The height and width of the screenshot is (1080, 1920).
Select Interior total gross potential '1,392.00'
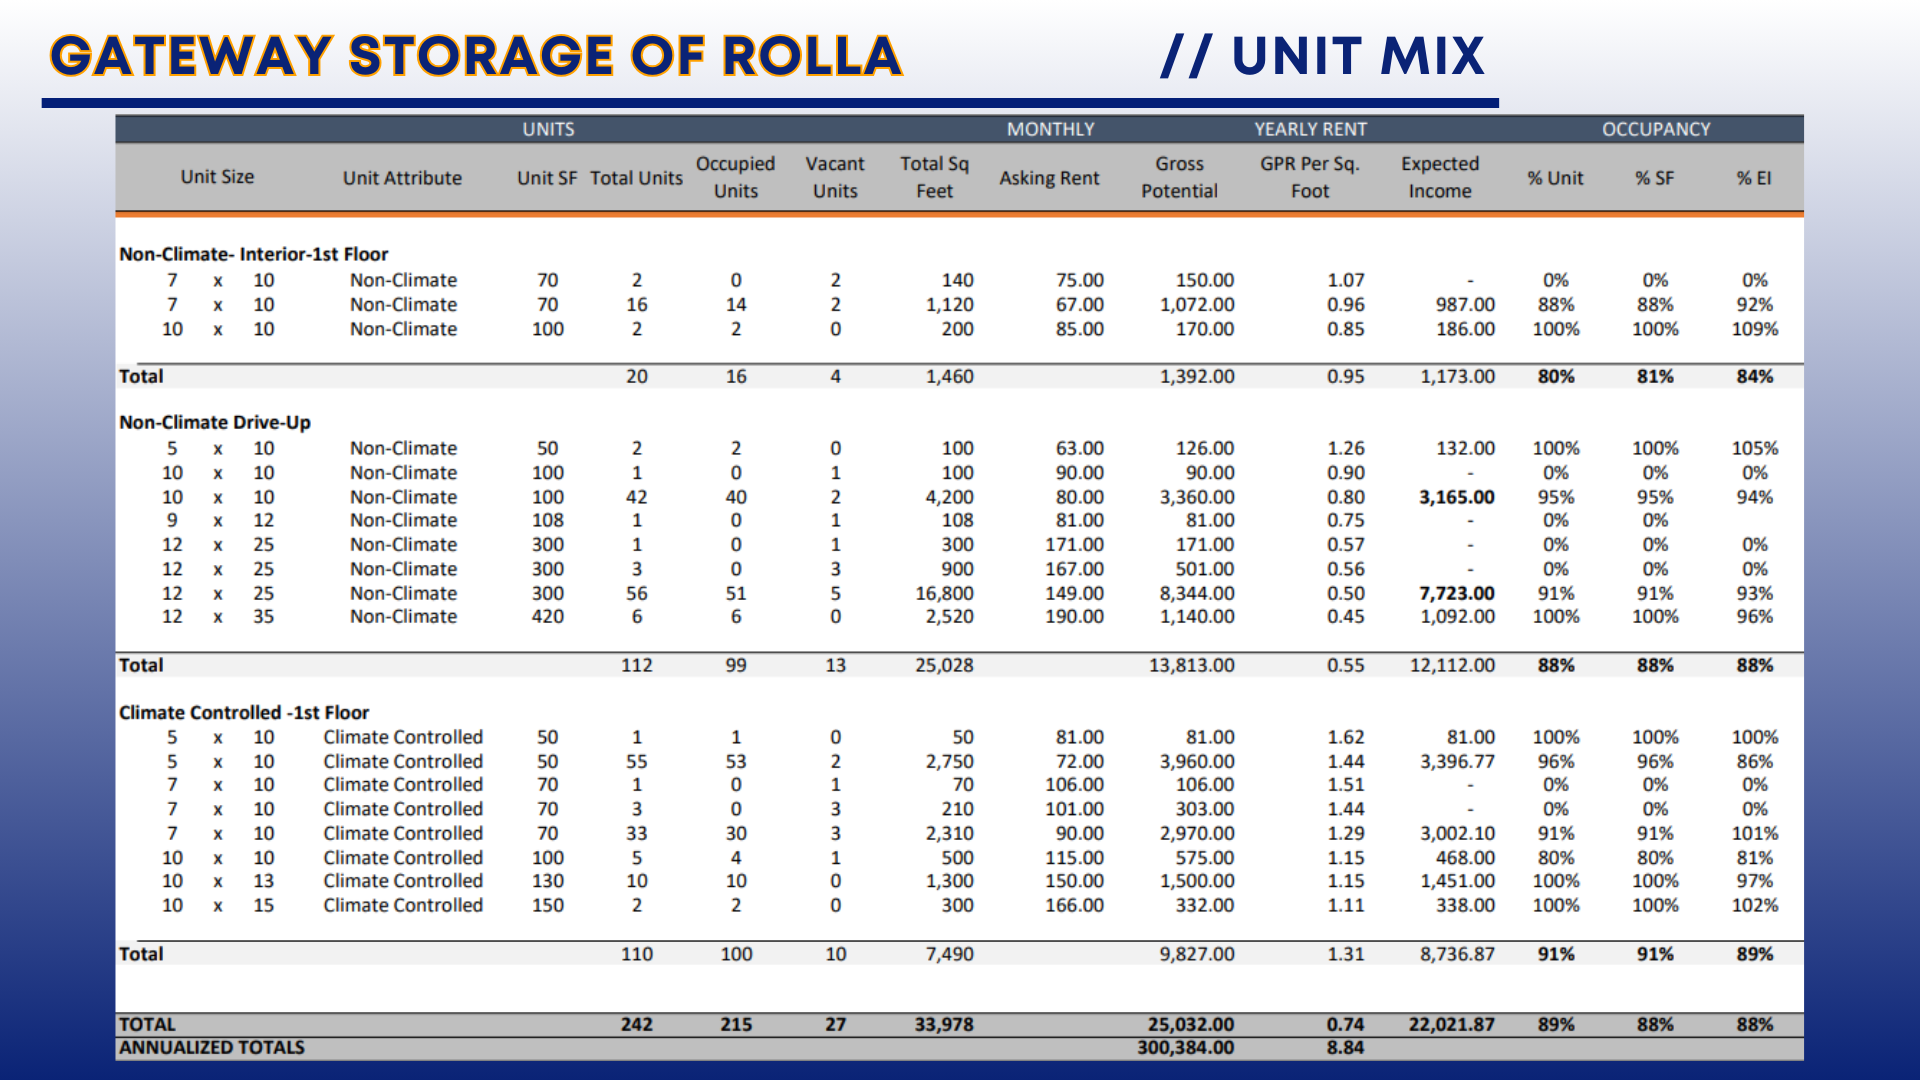(x=1197, y=376)
